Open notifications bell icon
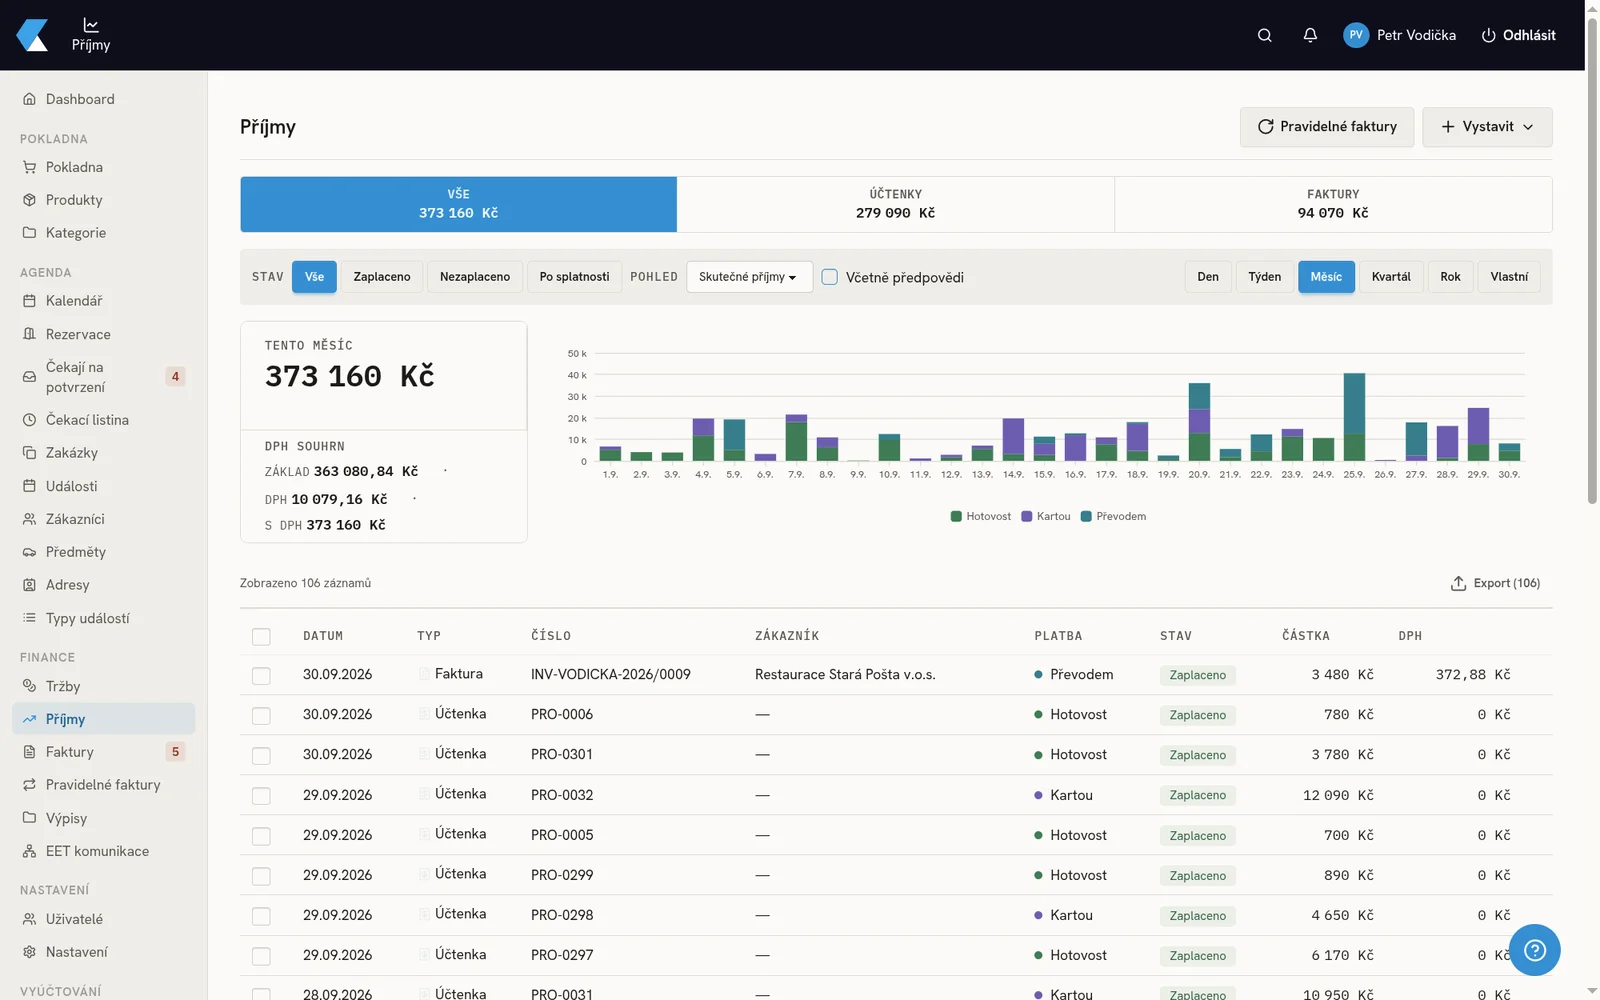This screenshot has height=1000, width=1600. pyautogui.click(x=1310, y=35)
